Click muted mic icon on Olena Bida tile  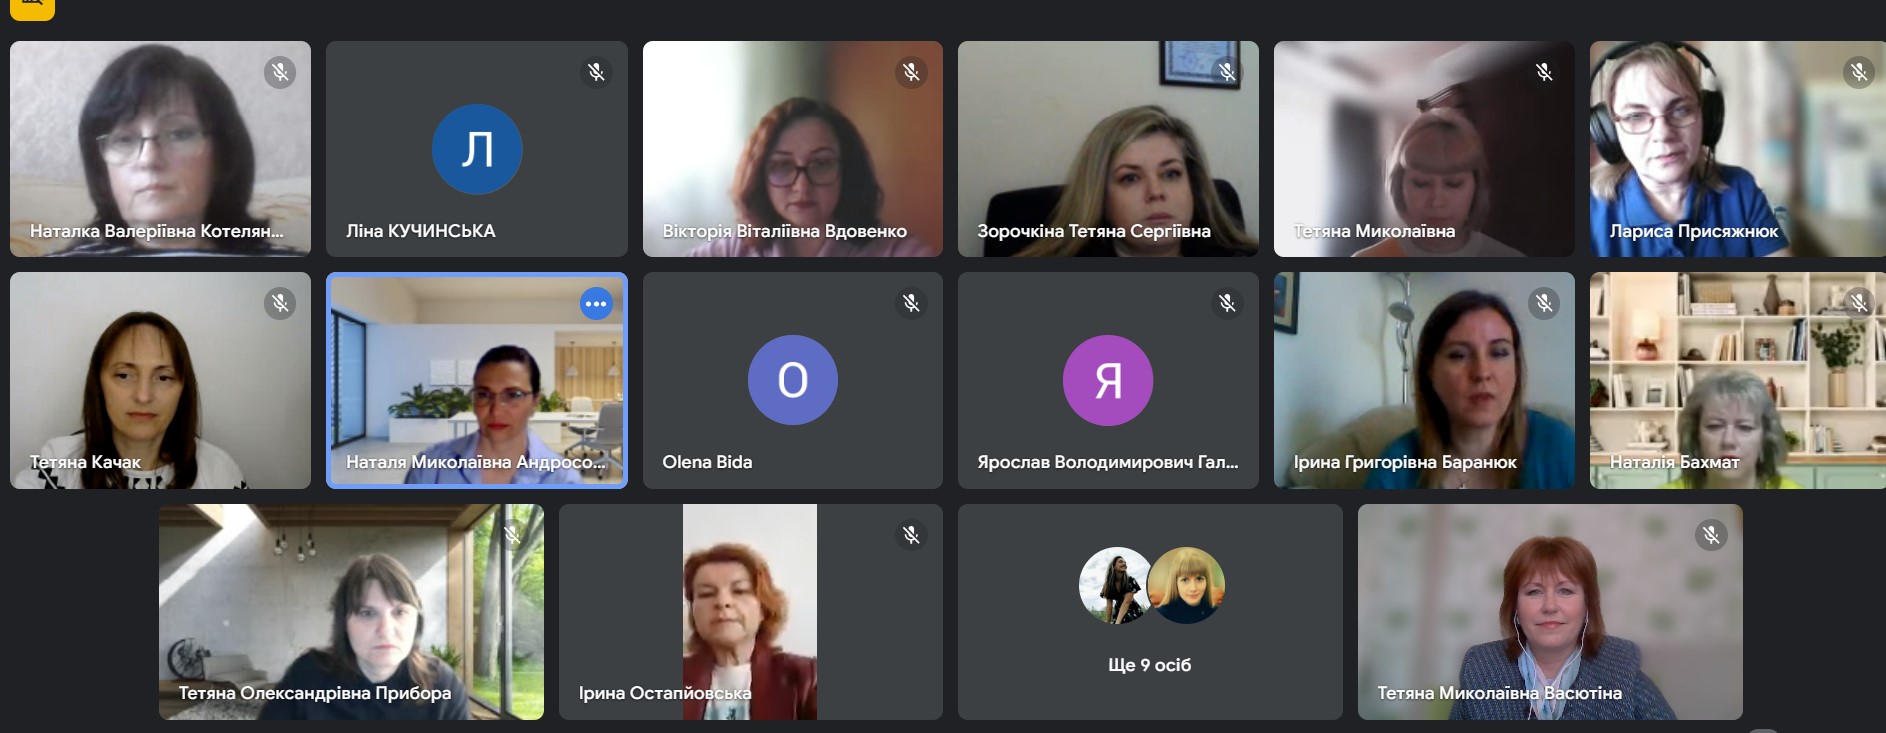(x=911, y=303)
